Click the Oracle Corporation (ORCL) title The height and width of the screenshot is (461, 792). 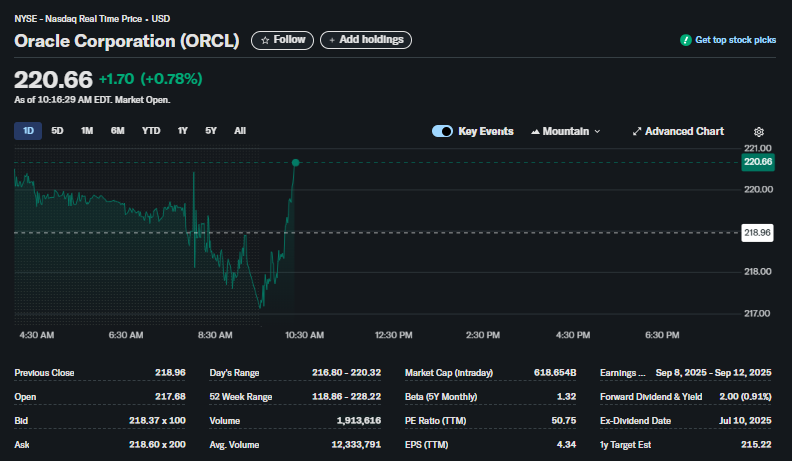coord(127,41)
